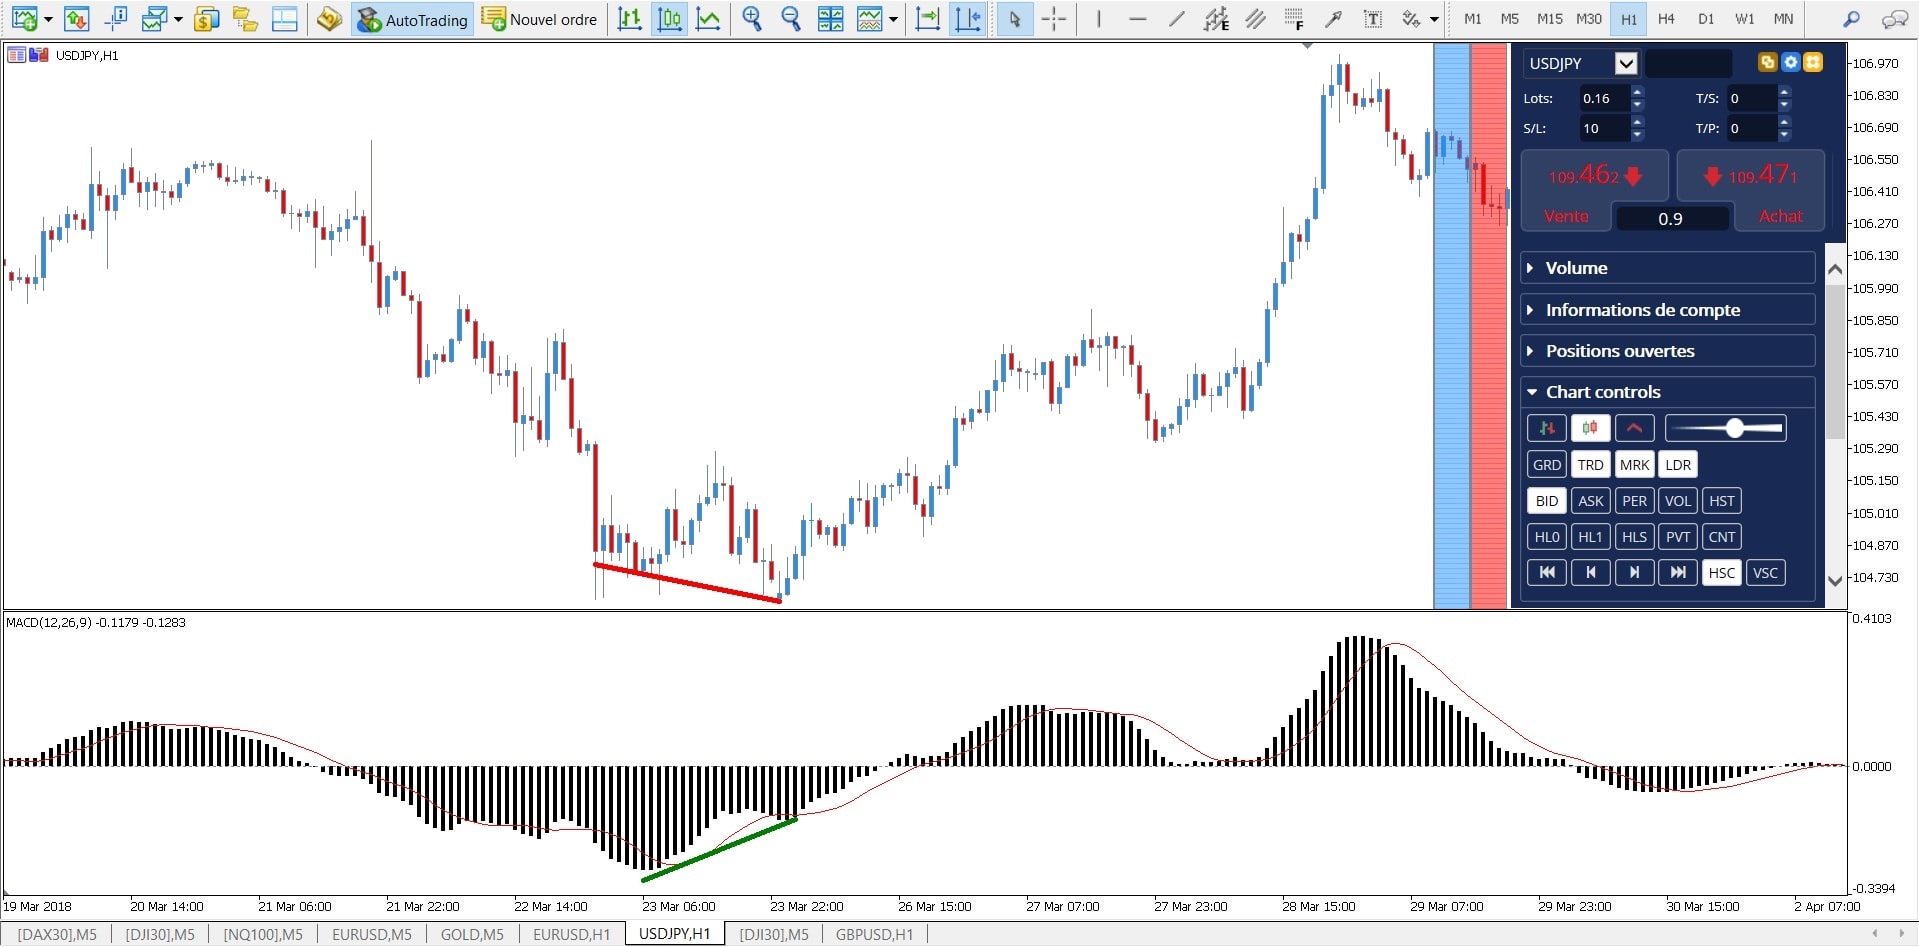This screenshot has height=947, width=1919.
Task: Insert a text label with the Text tool
Action: (x=1372, y=18)
